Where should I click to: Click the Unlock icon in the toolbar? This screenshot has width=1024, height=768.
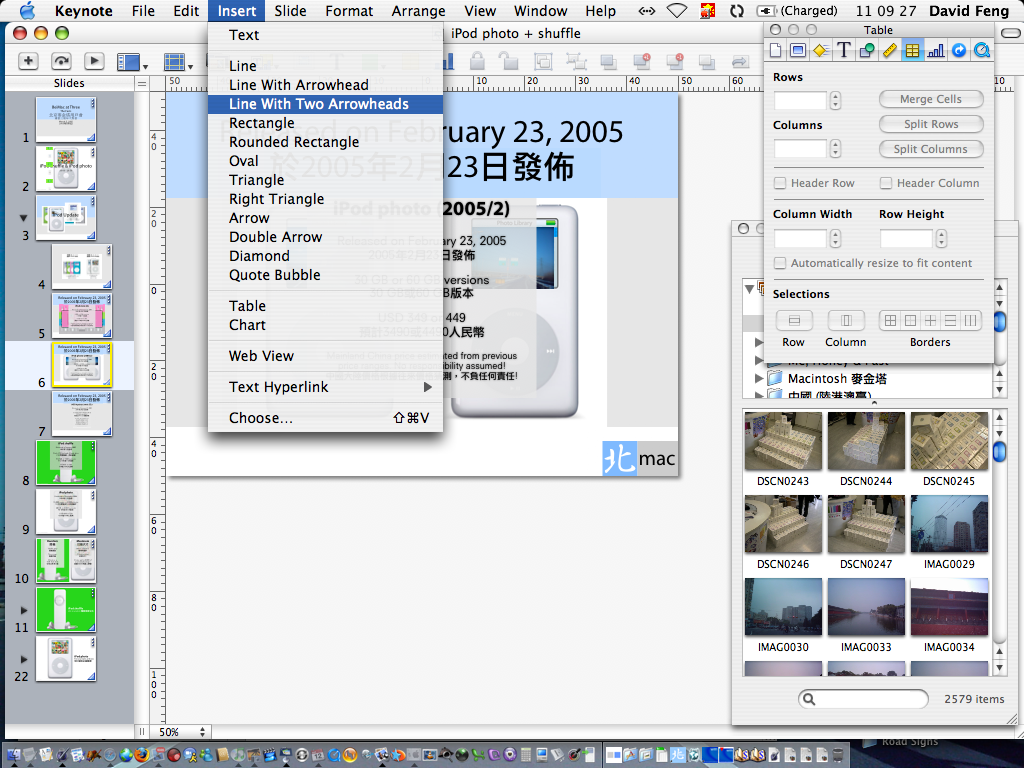(x=509, y=61)
